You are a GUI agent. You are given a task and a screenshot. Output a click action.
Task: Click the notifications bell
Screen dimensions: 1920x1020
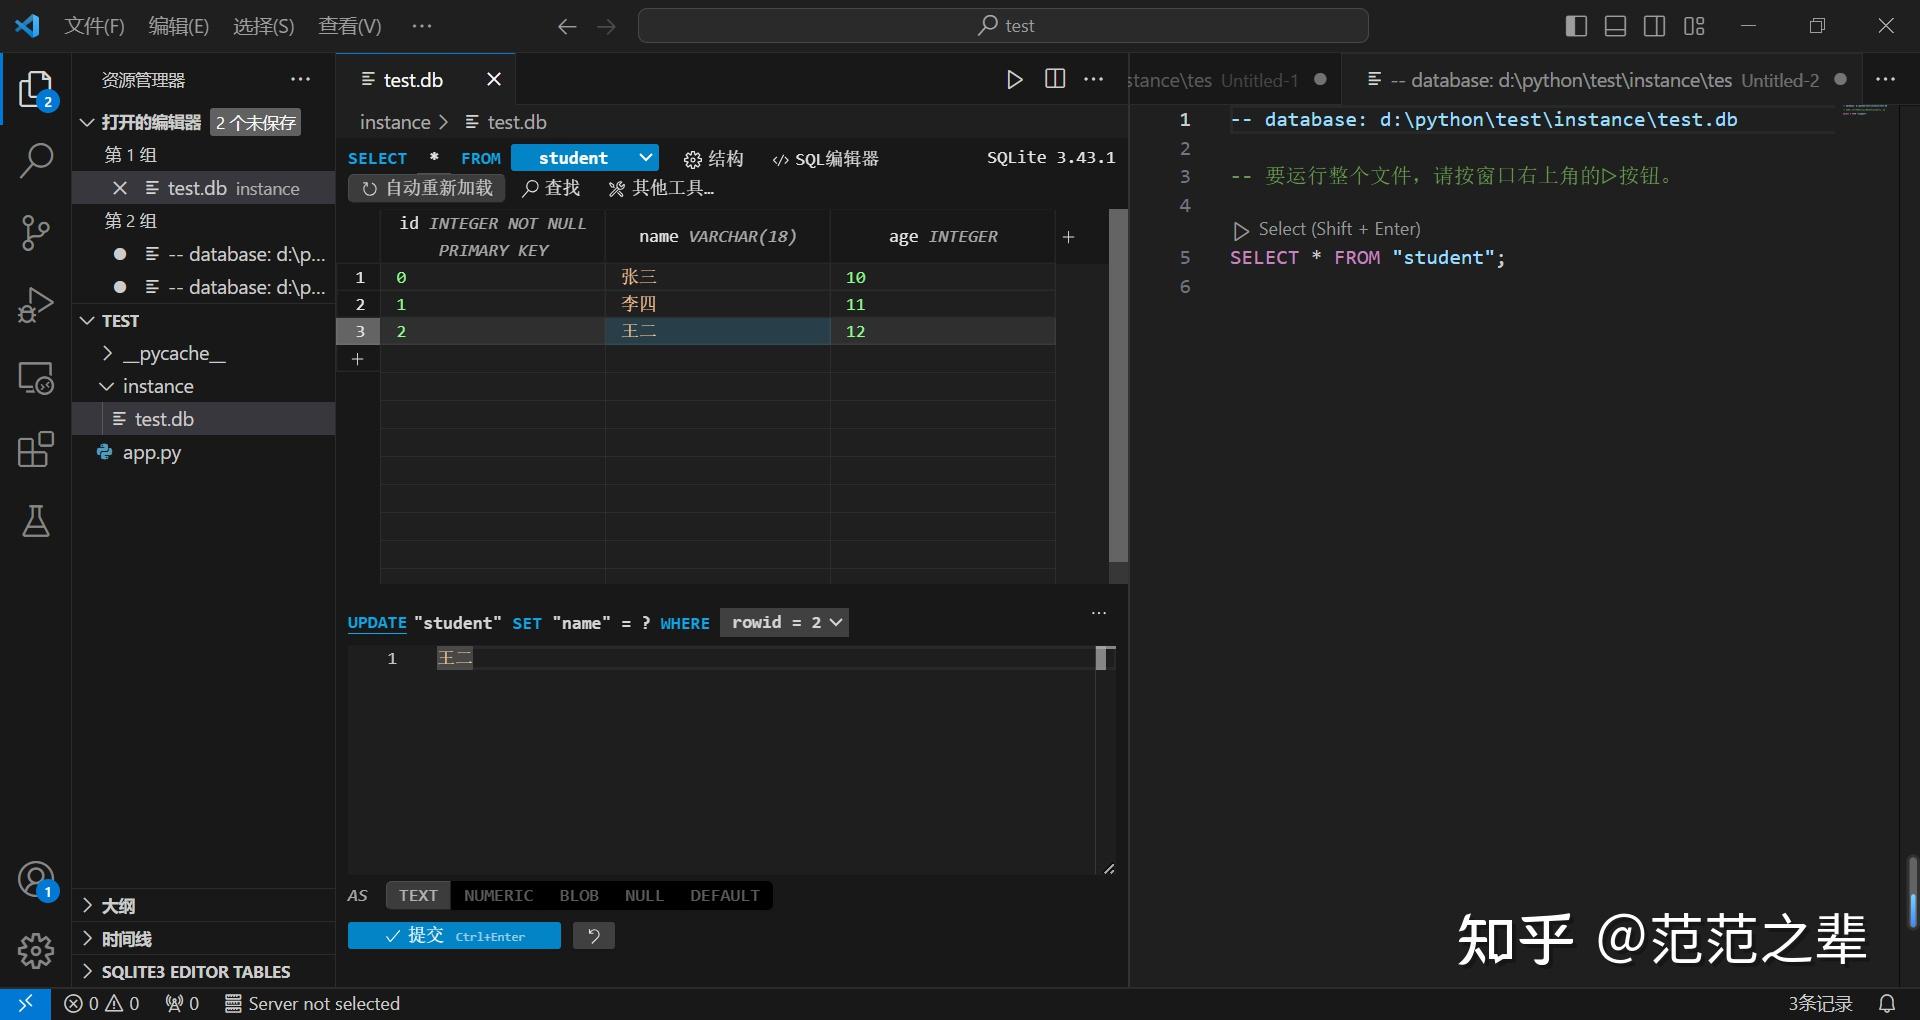1888,1003
